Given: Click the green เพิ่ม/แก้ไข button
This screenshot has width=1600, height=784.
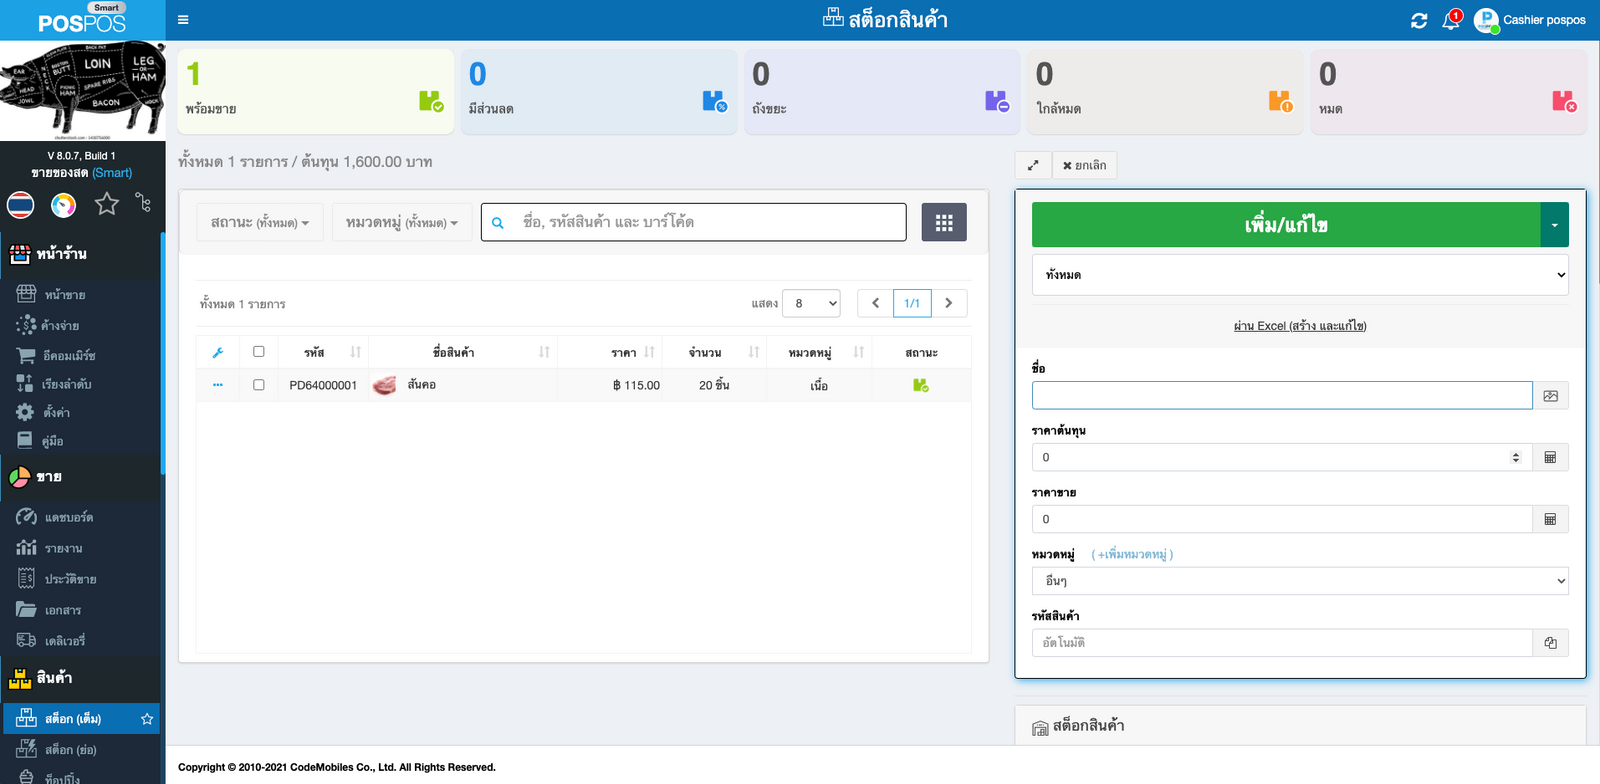Looking at the screenshot, I should coord(1286,225).
